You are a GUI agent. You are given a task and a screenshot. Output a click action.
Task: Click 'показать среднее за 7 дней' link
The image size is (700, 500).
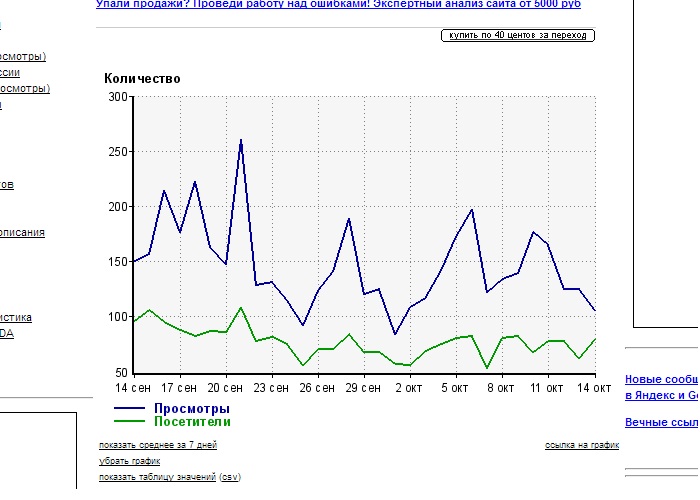click(x=158, y=445)
